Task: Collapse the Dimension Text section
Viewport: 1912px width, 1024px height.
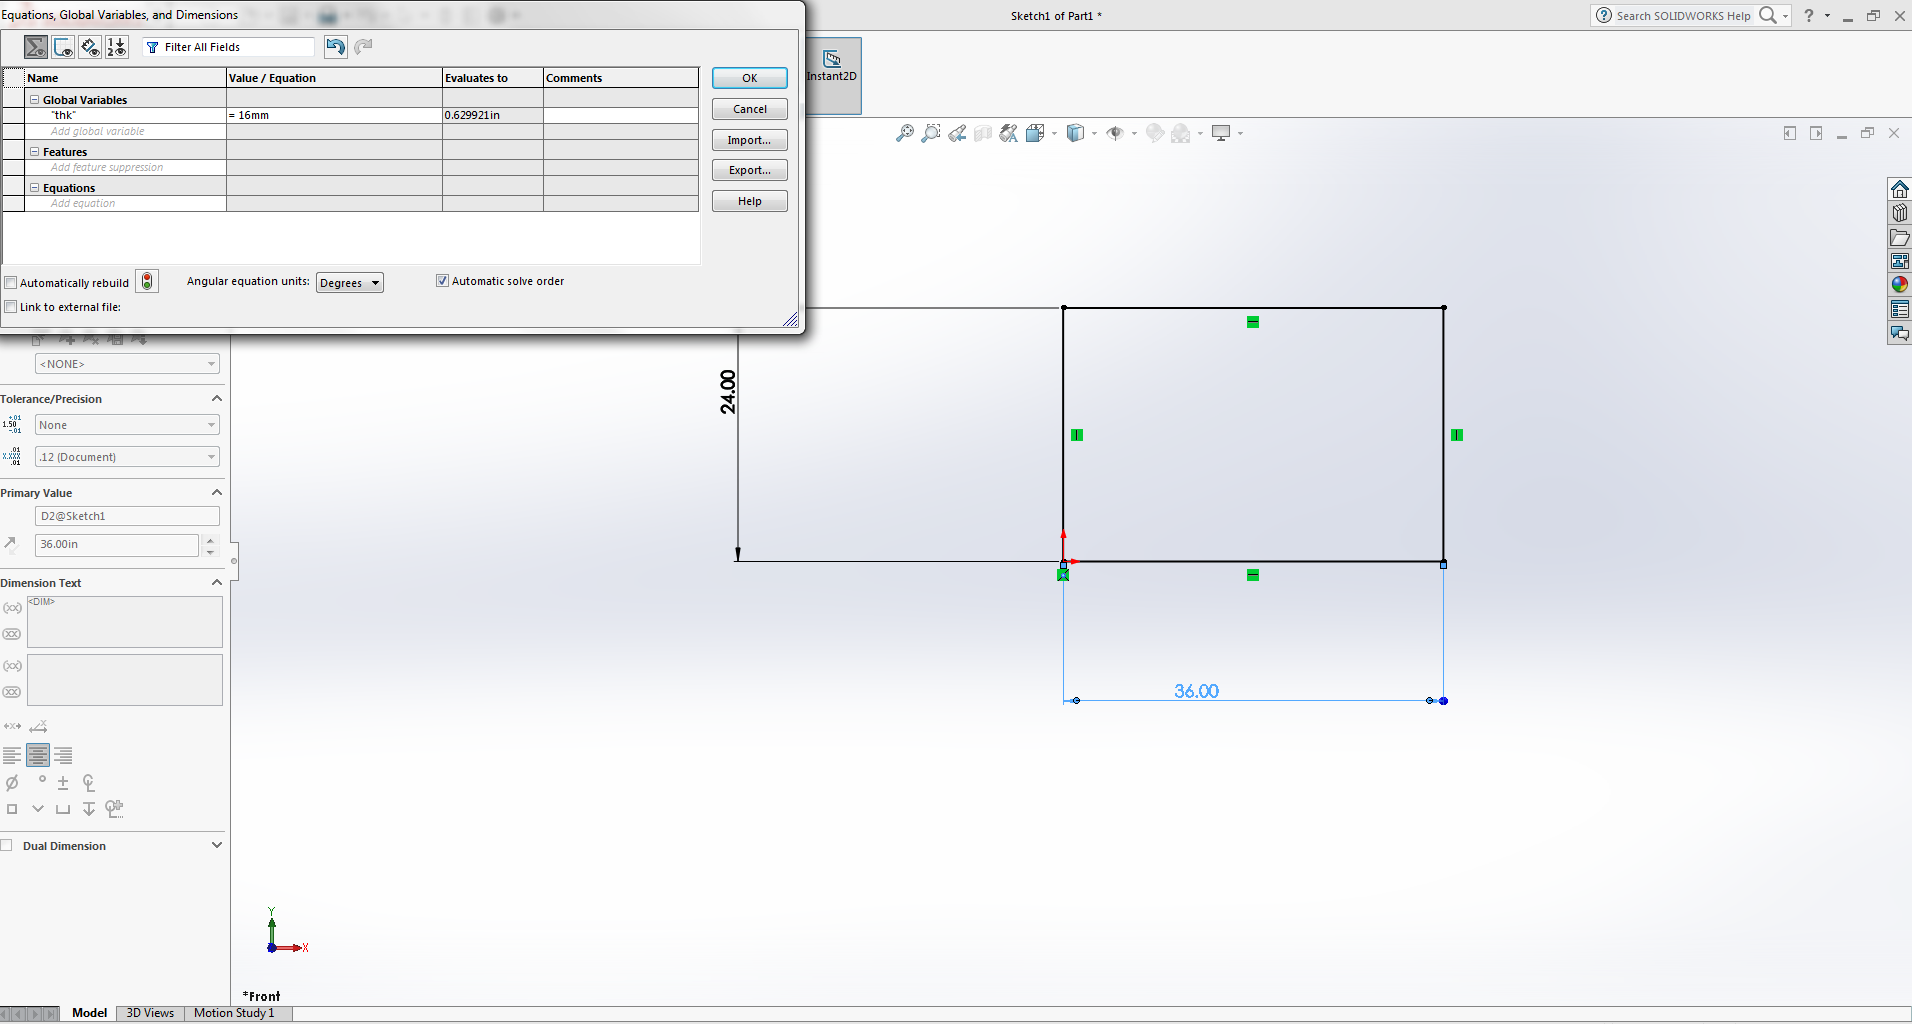Action: click(216, 582)
